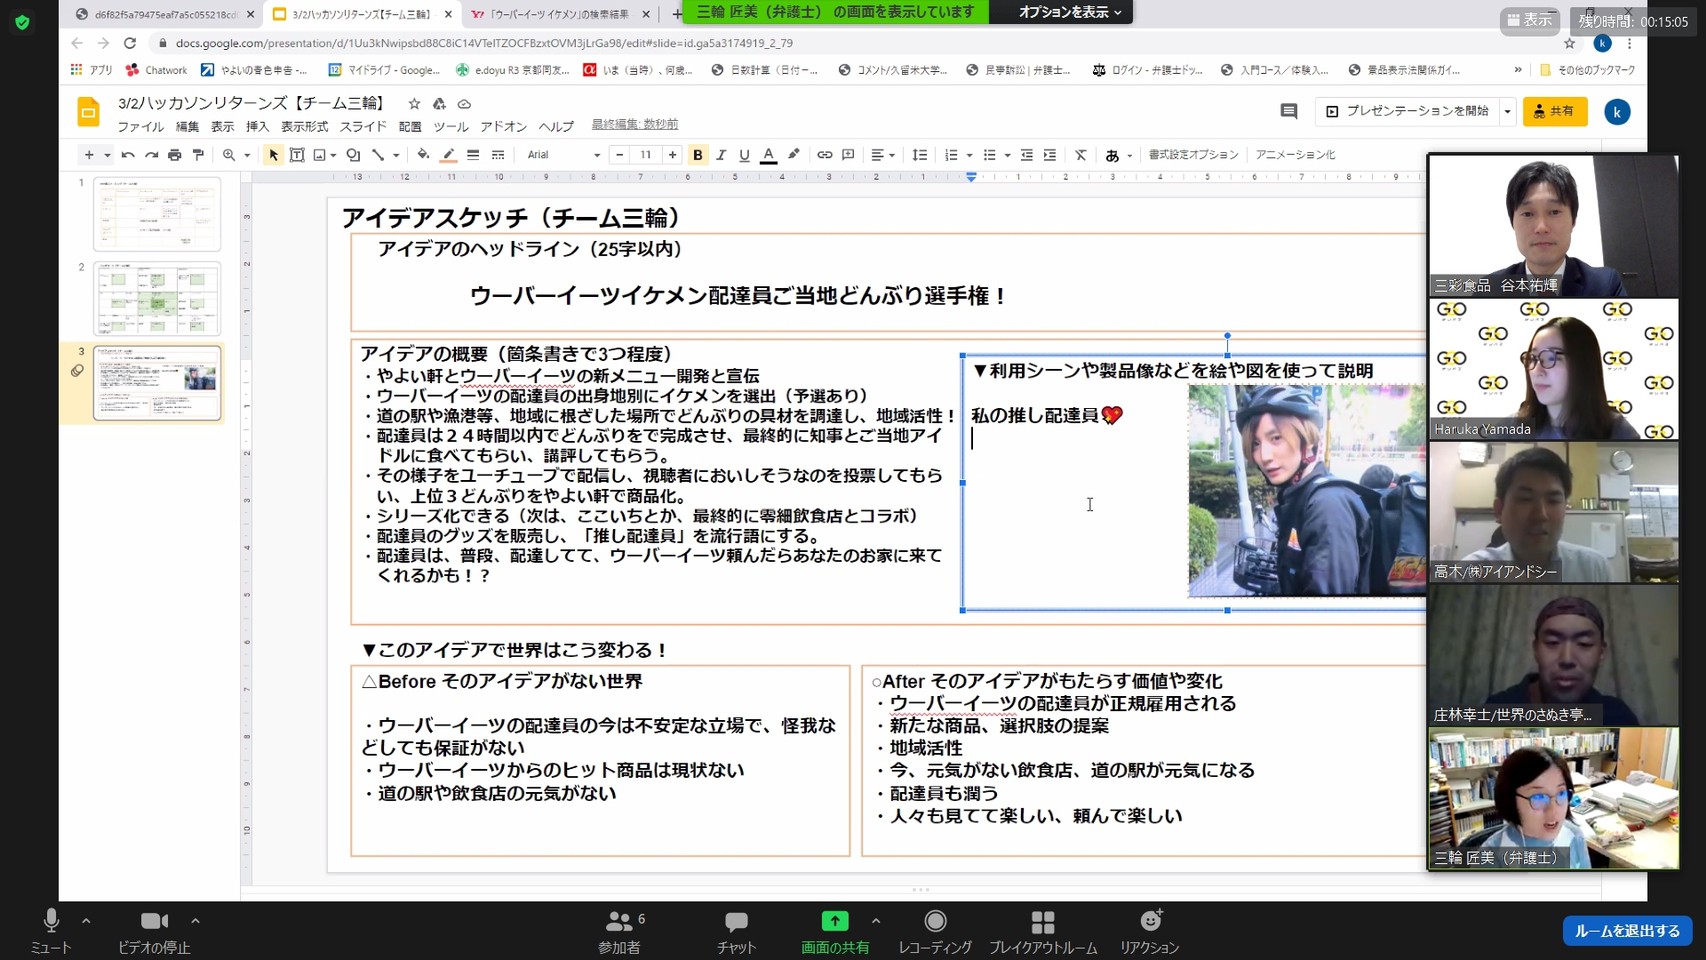Print the presentation
1706x960 pixels.
(x=175, y=155)
